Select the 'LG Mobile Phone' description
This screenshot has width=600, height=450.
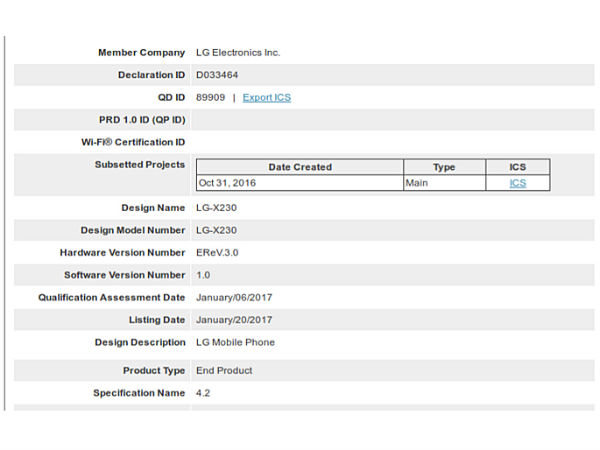[235, 342]
